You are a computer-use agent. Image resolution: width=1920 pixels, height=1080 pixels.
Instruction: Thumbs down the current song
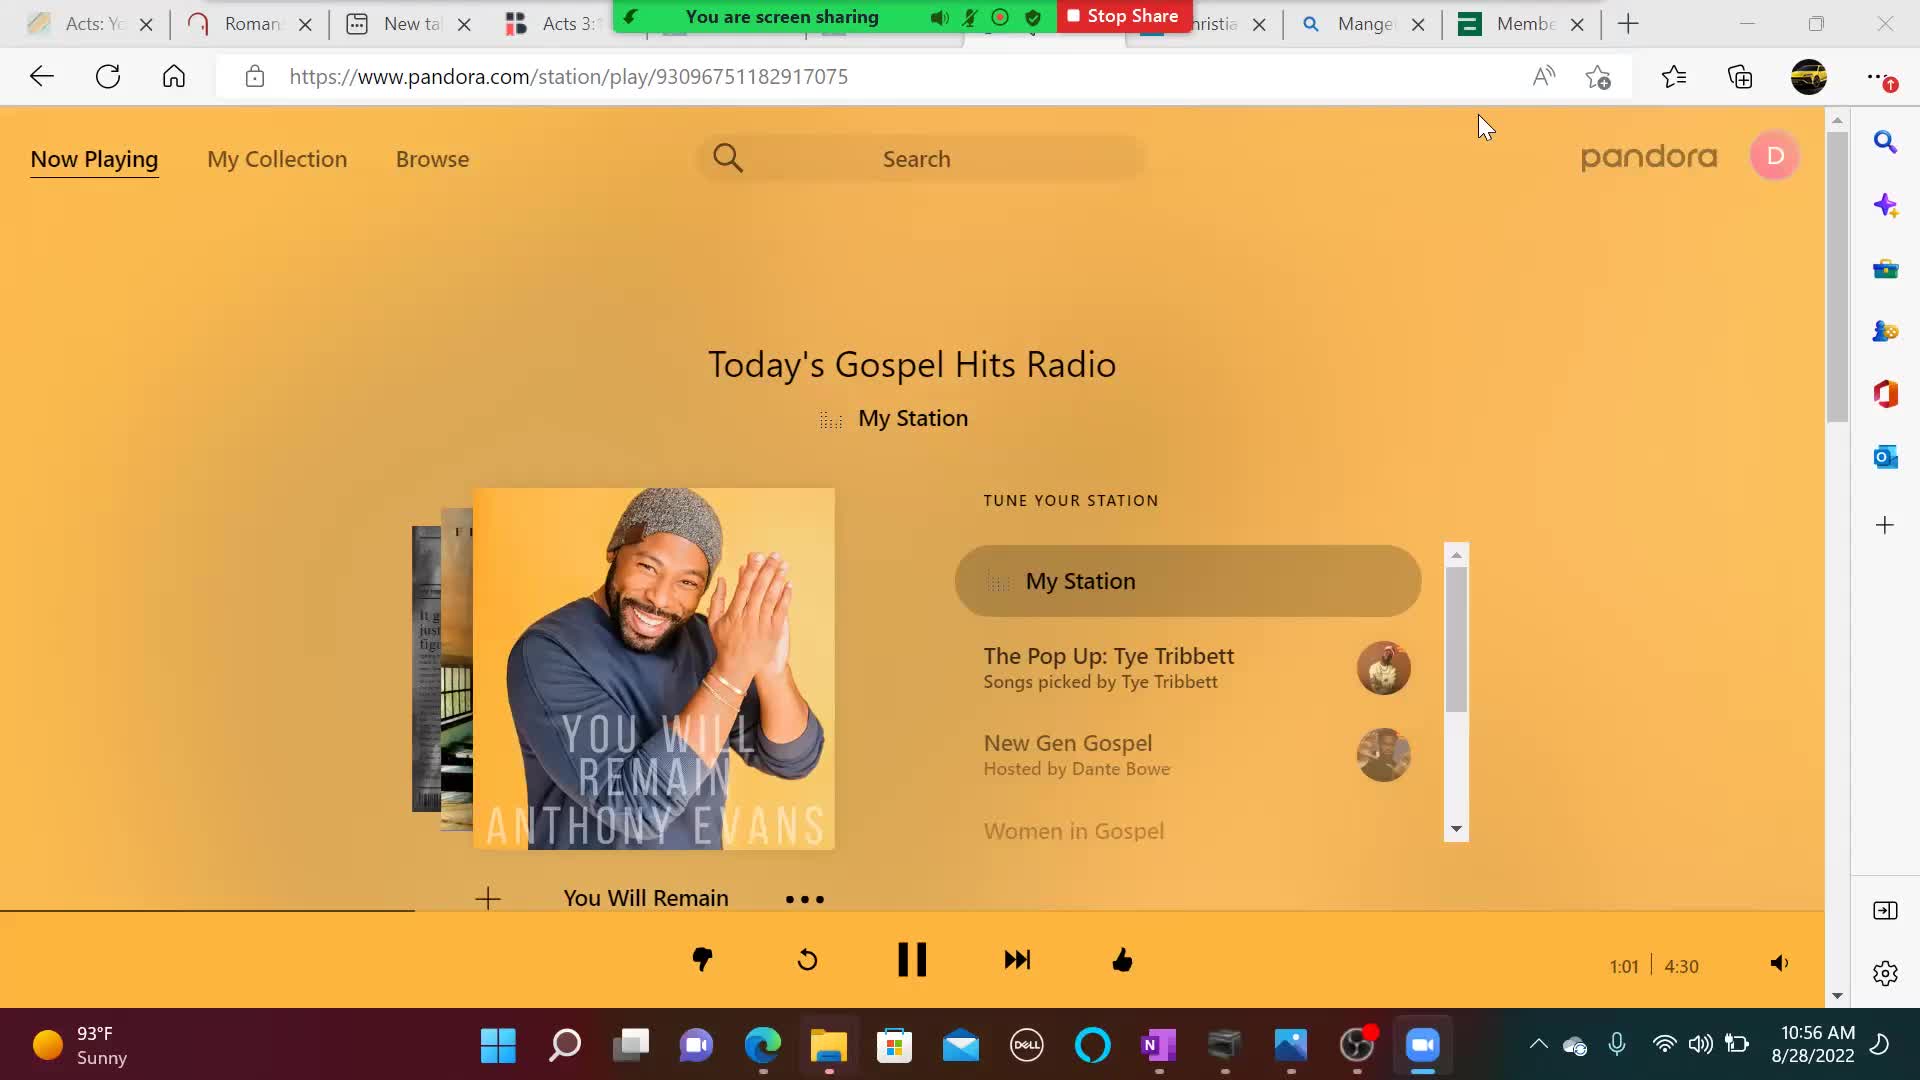[x=702, y=960]
